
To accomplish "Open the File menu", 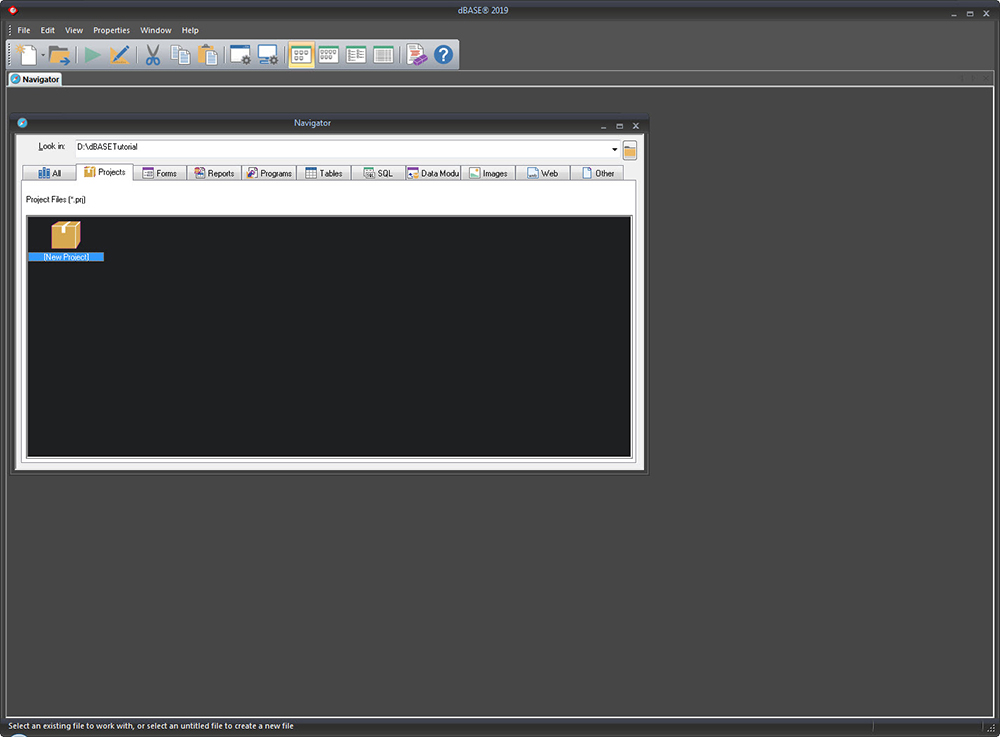I will click(24, 30).
